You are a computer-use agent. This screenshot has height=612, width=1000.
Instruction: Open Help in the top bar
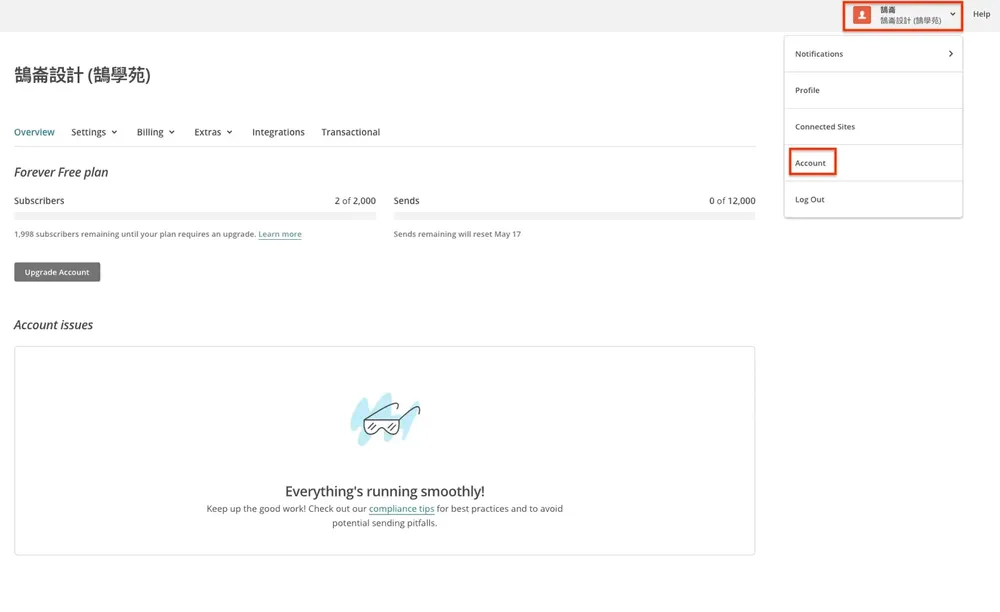981,14
